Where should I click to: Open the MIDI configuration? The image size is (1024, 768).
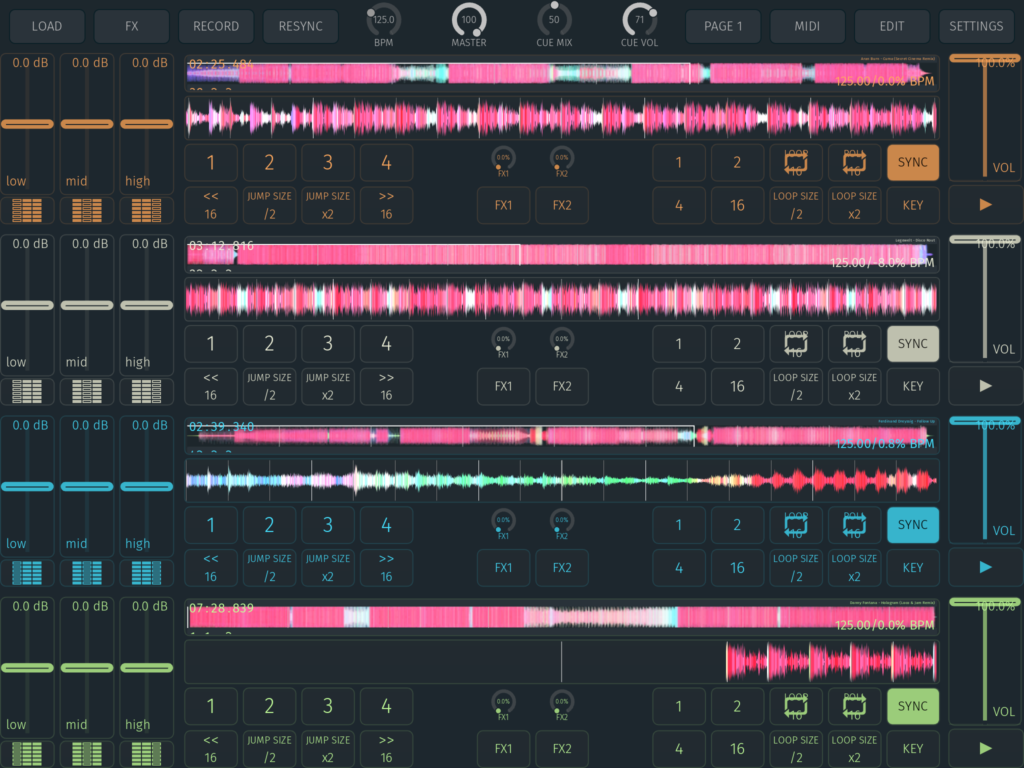click(807, 26)
